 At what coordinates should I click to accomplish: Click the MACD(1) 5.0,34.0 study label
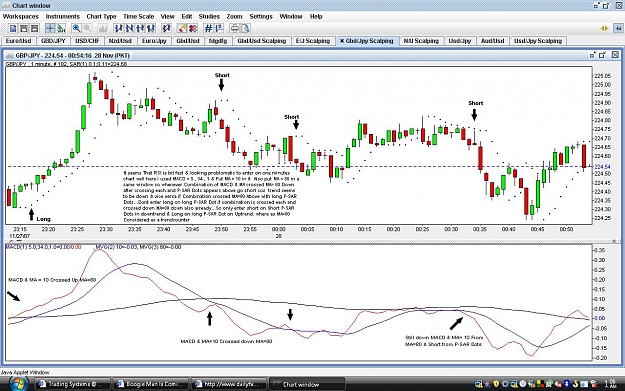coord(43,247)
